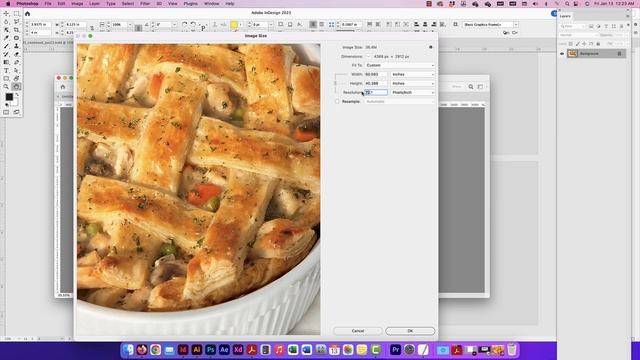Open the File menu
The image size is (640, 360).
point(48,4)
